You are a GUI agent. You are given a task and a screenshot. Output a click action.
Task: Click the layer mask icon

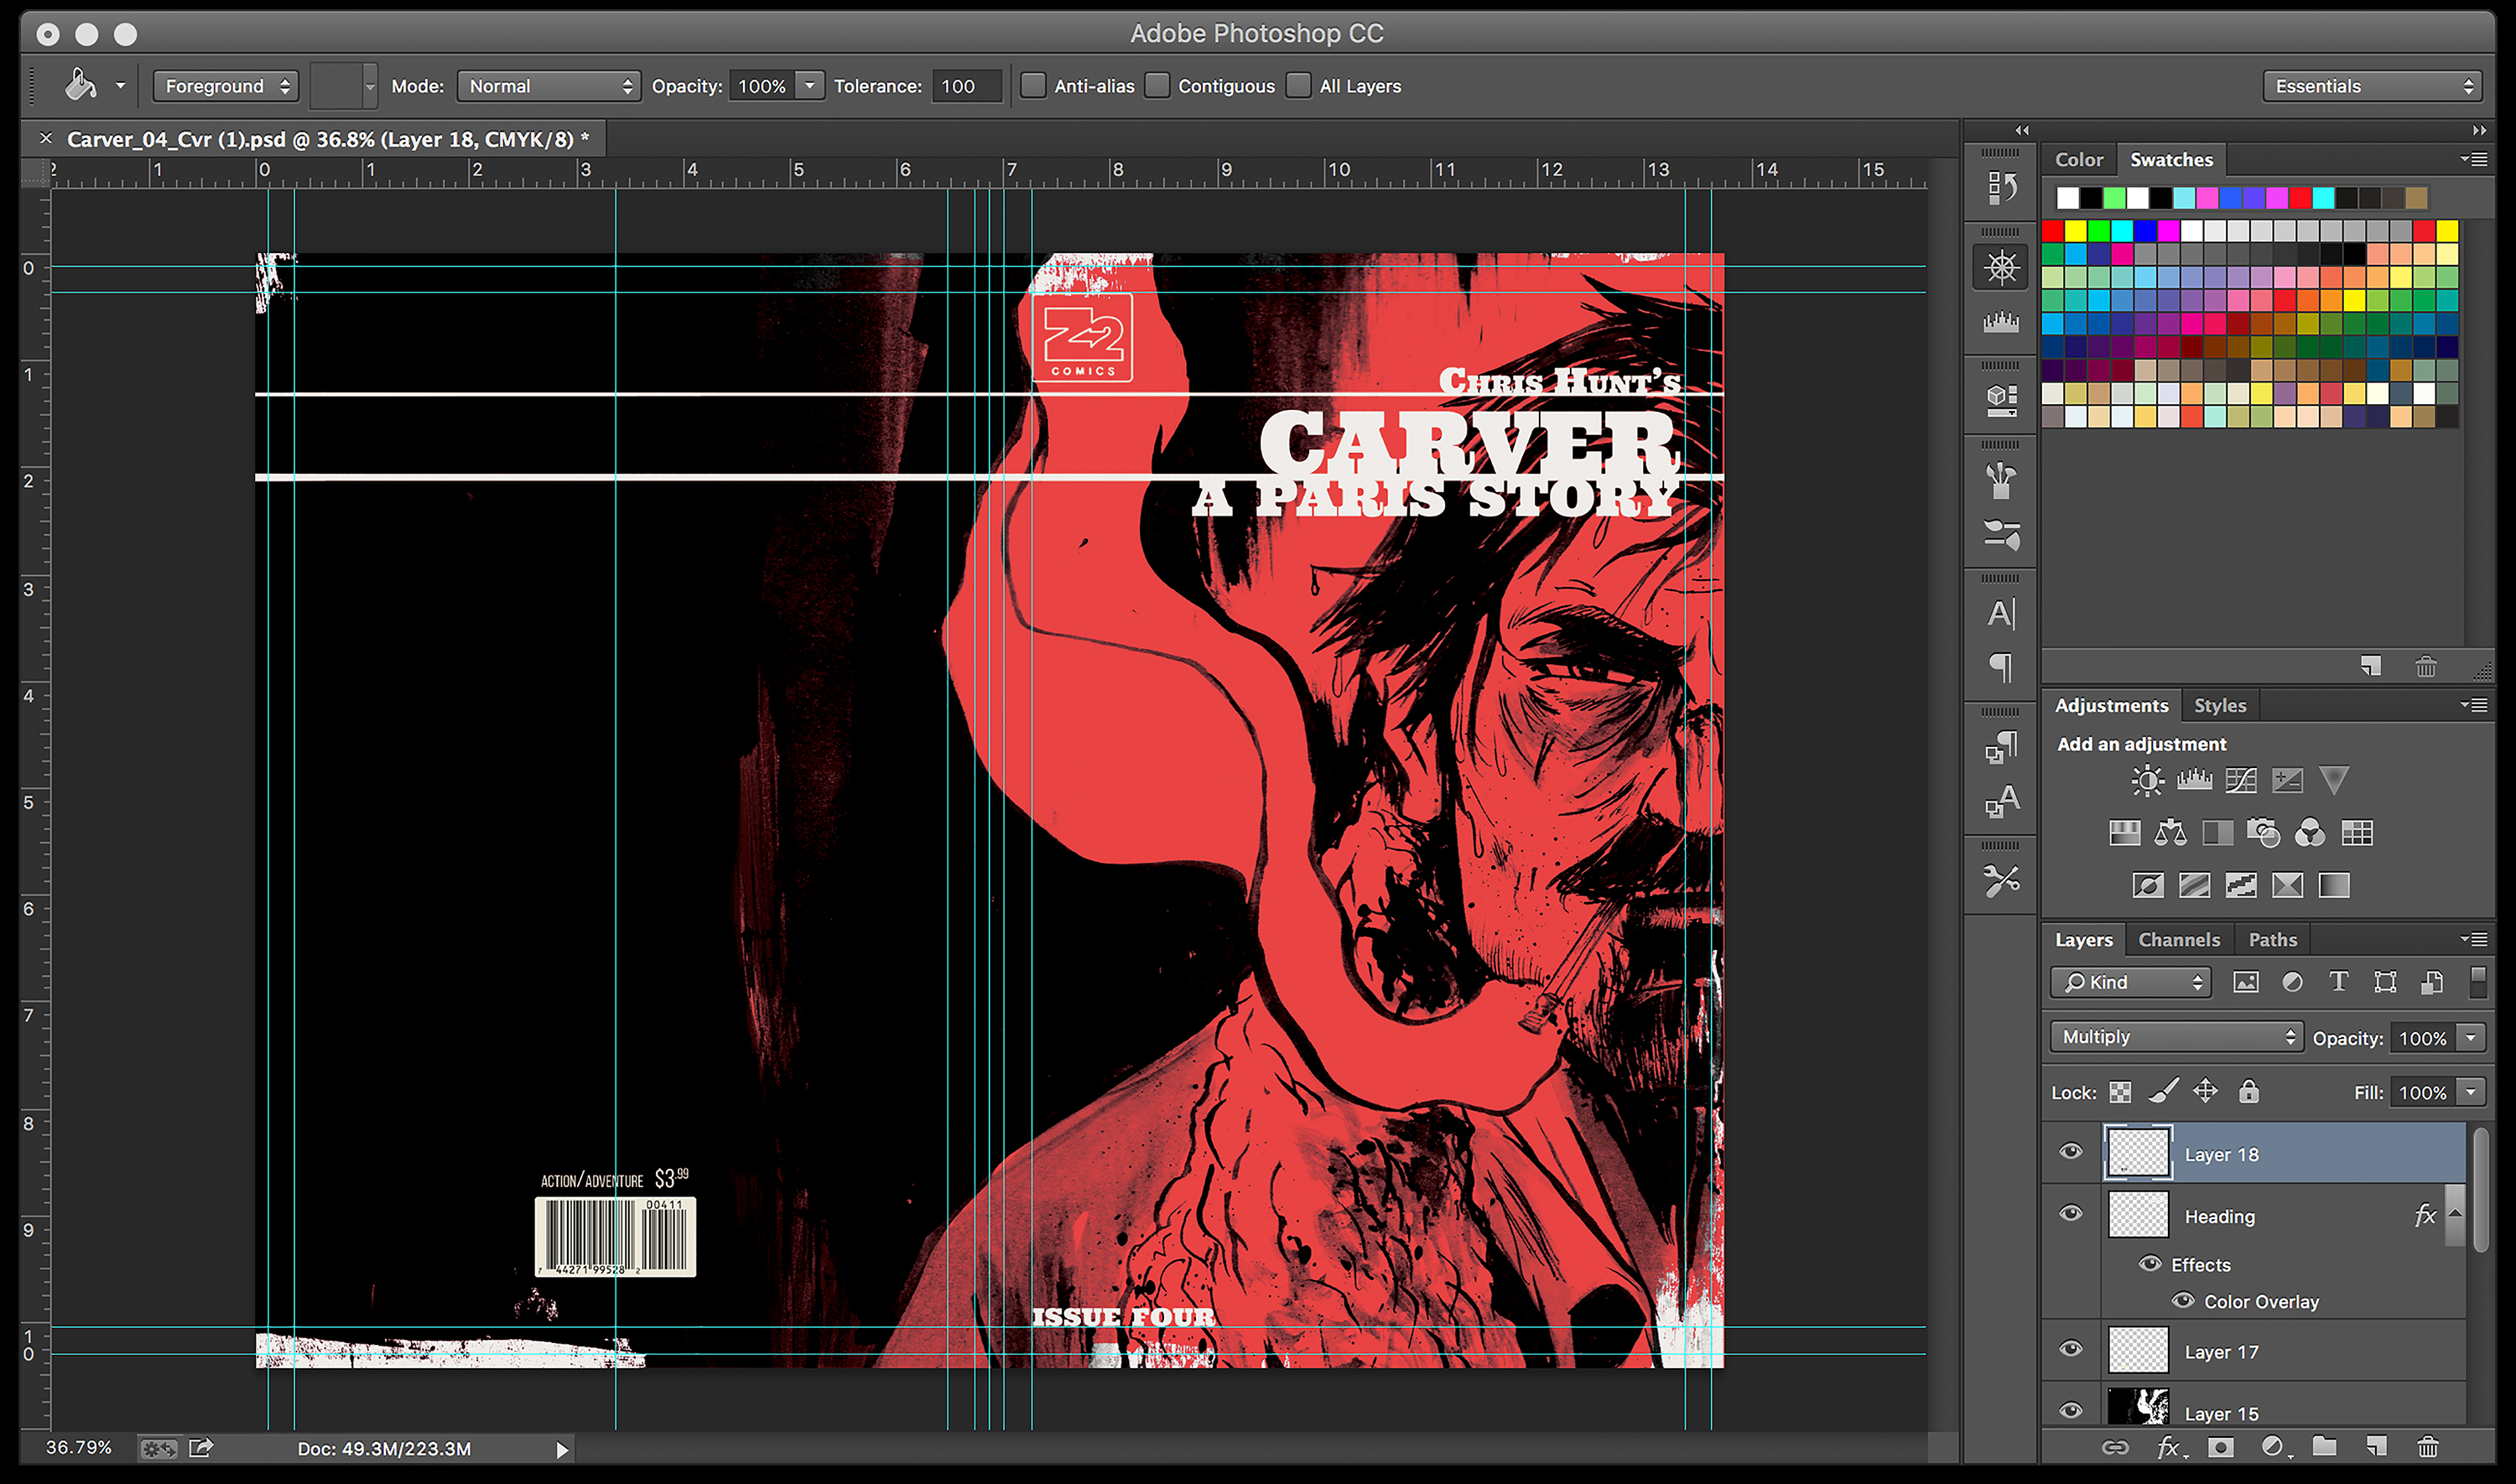[2221, 1447]
